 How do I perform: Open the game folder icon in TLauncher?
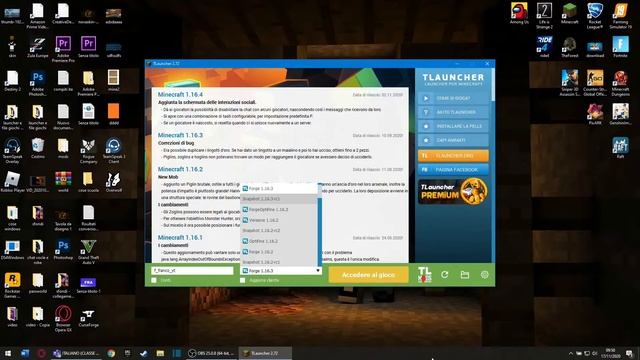click(x=464, y=275)
